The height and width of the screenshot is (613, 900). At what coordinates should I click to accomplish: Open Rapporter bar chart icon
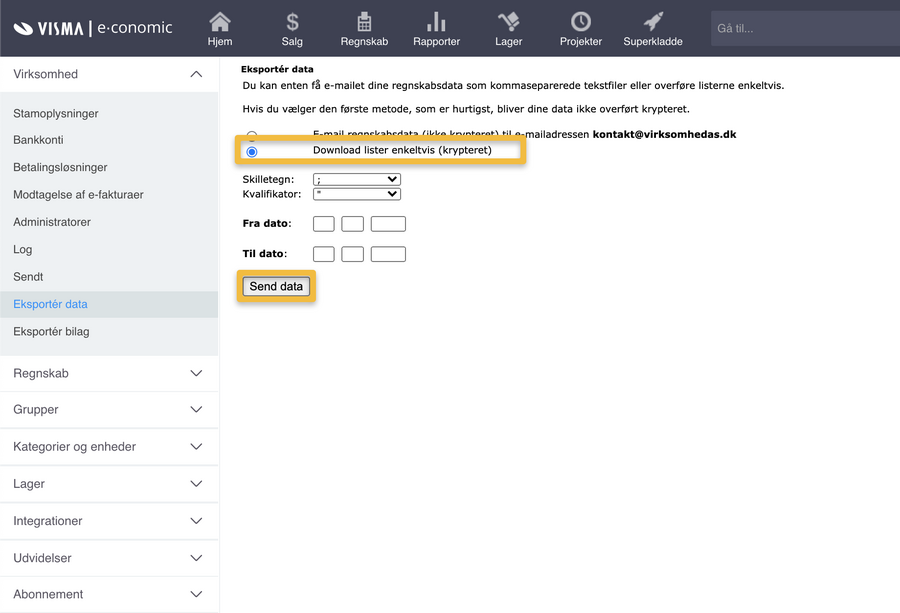point(436,22)
